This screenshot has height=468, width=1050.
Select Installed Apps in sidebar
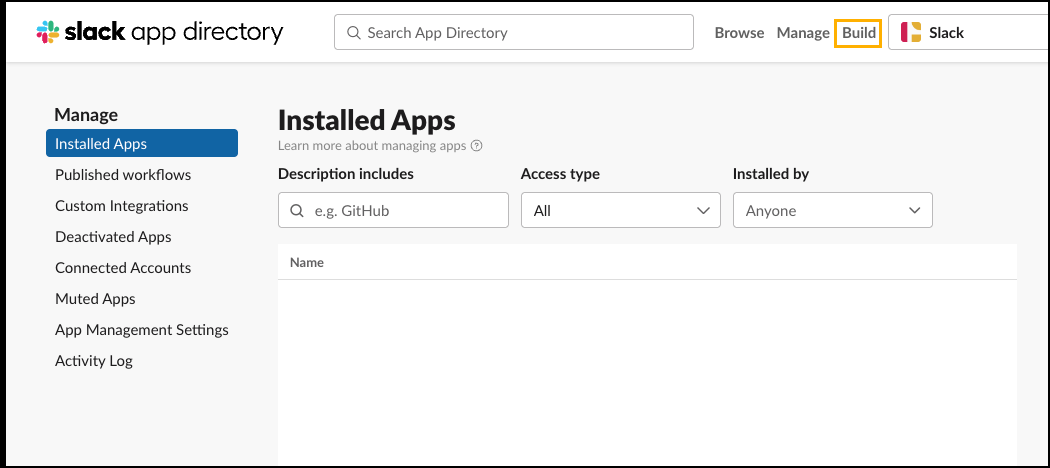pyautogui.click(x=141, y=143)
